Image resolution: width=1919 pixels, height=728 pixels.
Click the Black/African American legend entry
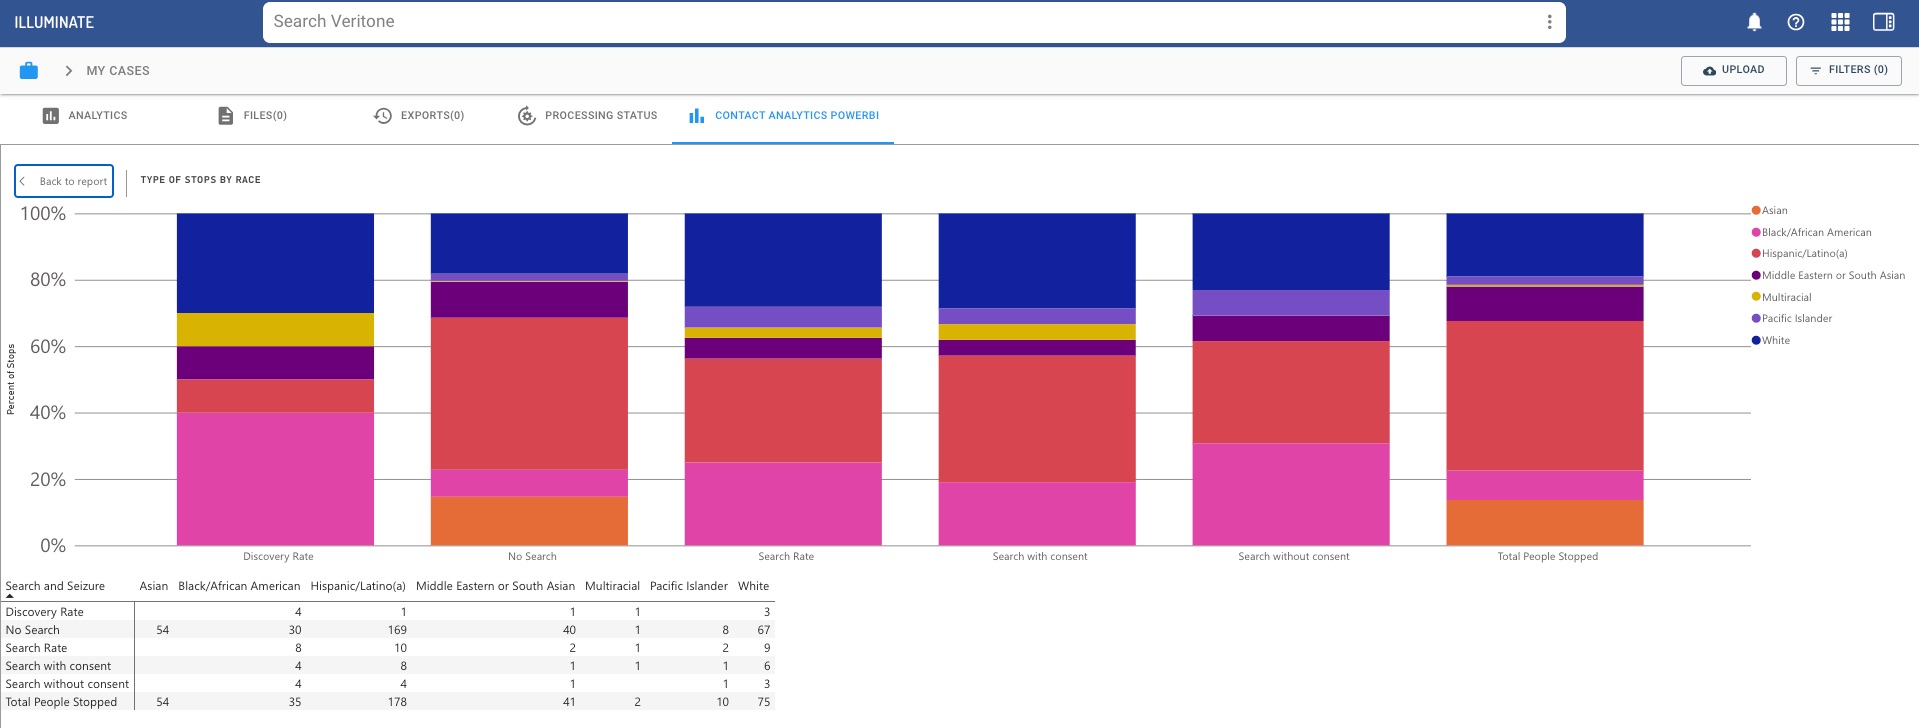(1811, 232)
